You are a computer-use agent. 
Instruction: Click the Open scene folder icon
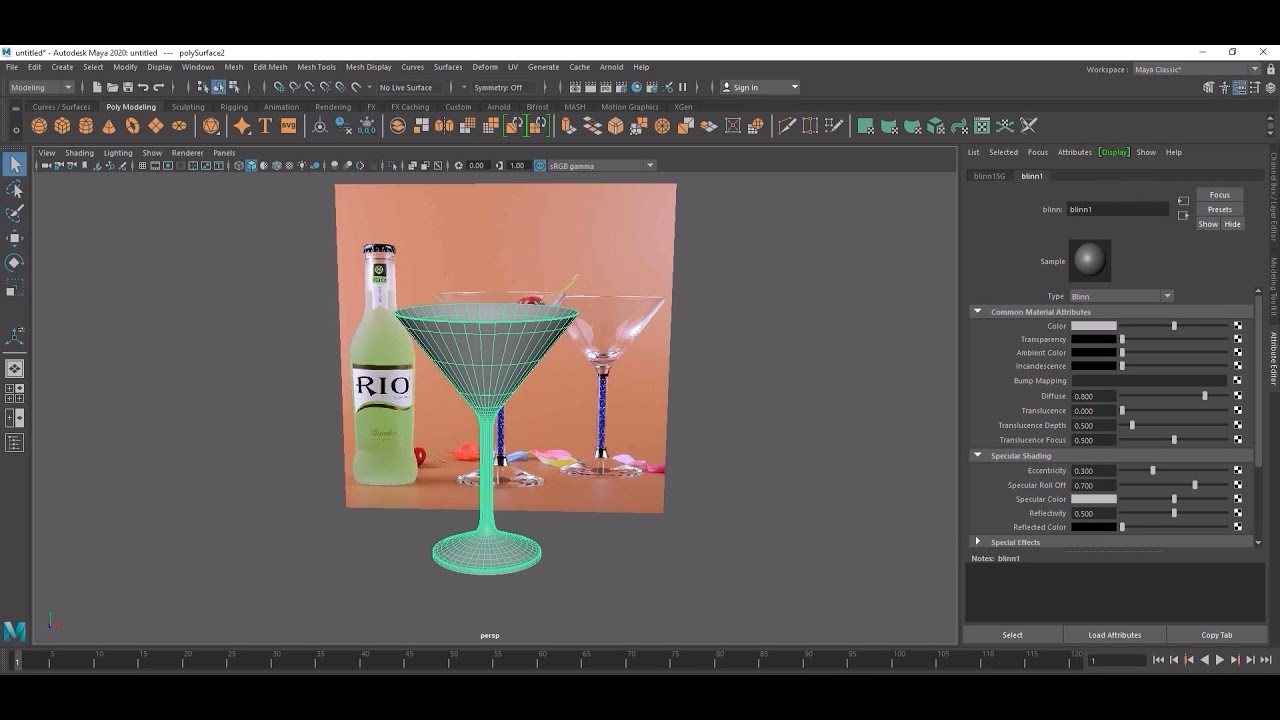click(x=112, y=87)
